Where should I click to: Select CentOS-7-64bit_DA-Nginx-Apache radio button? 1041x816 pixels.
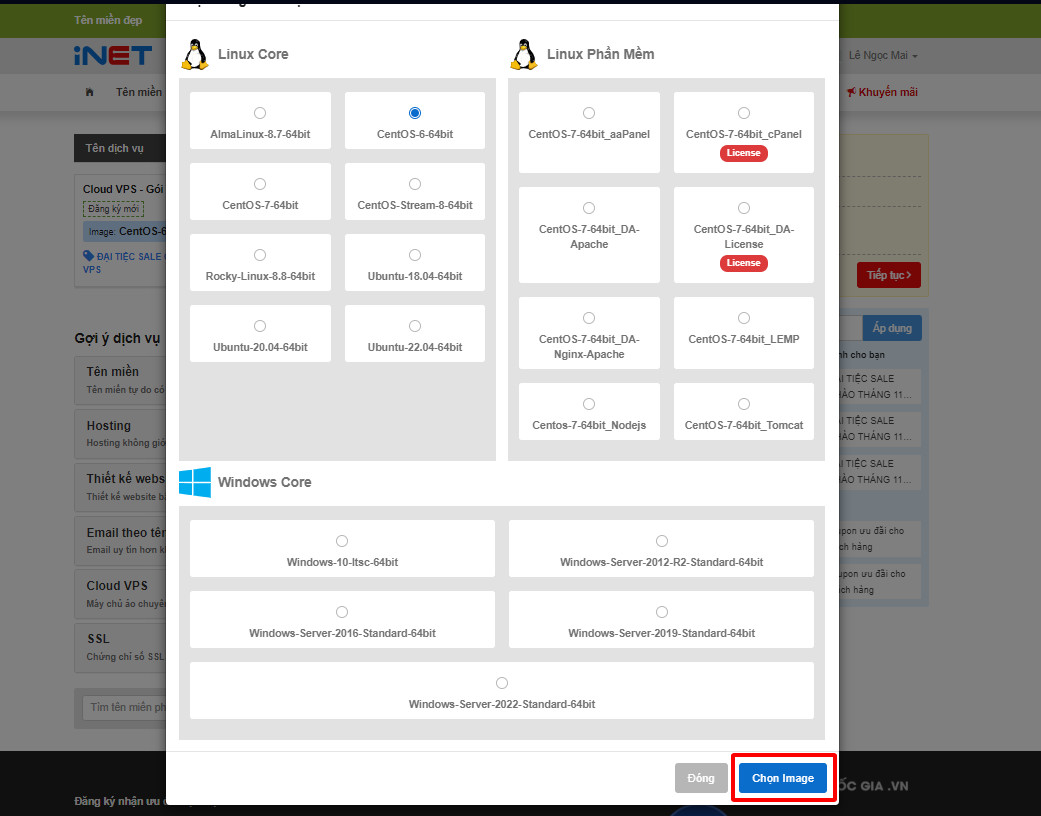point(589,318)
